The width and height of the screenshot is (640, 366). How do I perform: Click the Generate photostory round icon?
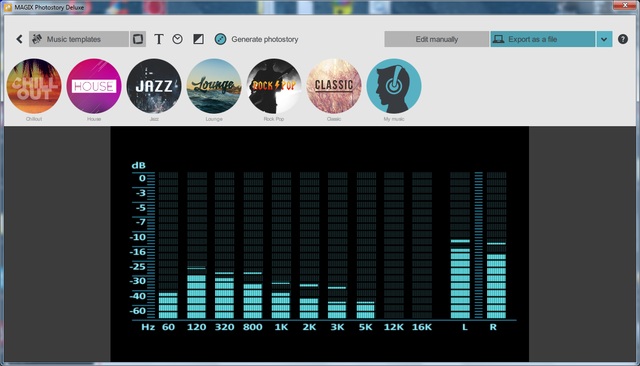point(220,39)
